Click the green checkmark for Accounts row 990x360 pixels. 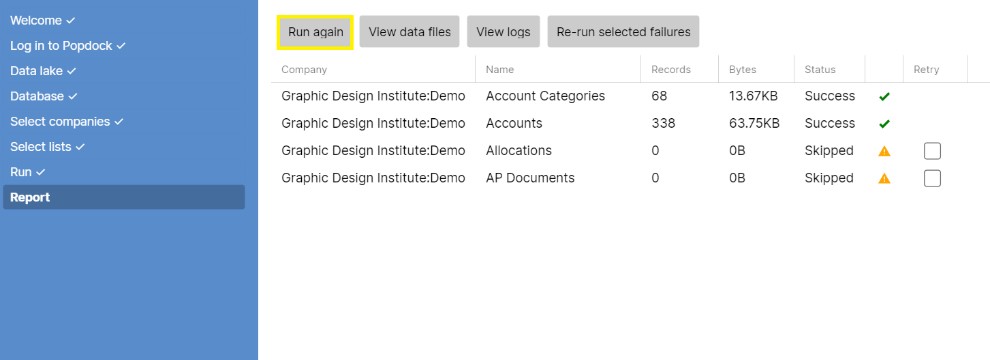(884, 124)
